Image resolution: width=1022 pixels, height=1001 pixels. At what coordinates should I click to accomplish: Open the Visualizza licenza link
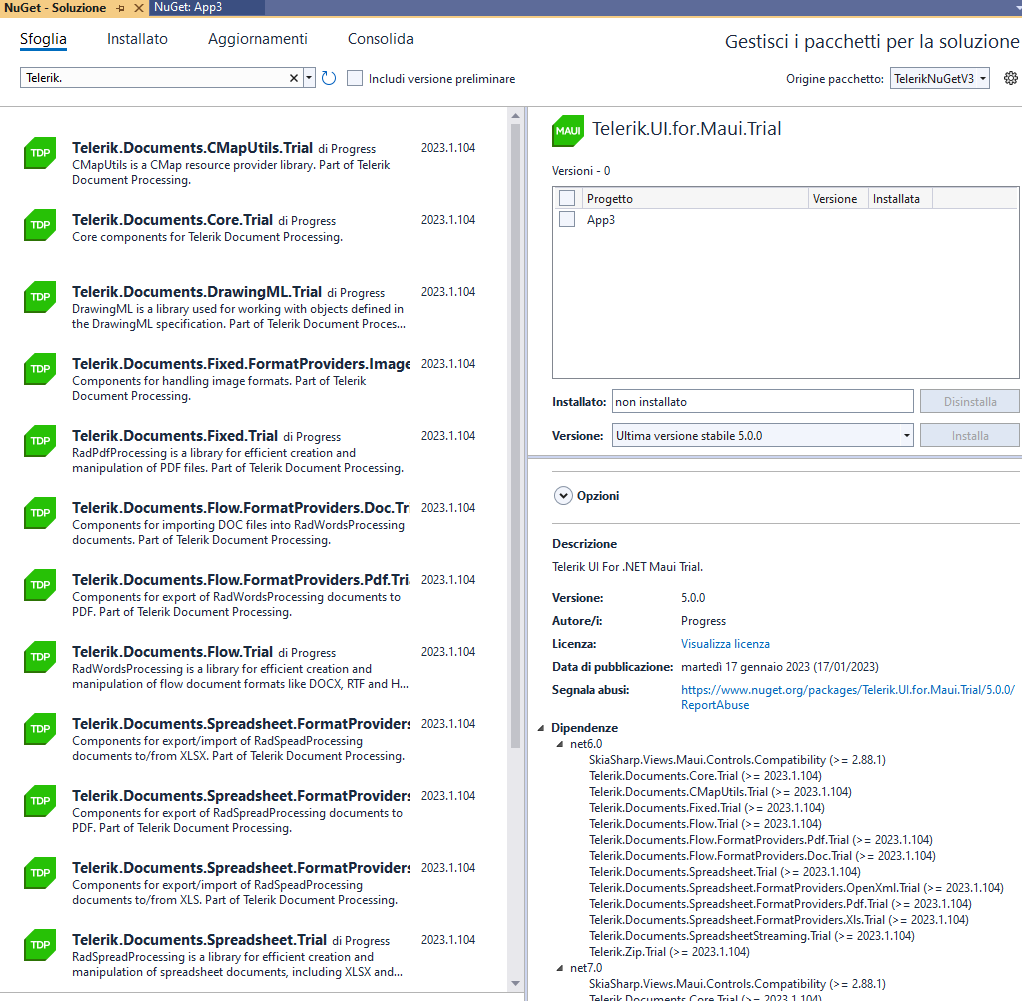pyautogui.click(x=725, y=644)
